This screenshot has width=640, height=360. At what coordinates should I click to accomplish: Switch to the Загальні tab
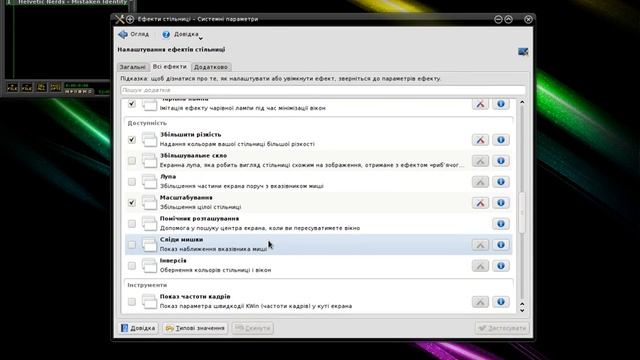tap(133, 67)
